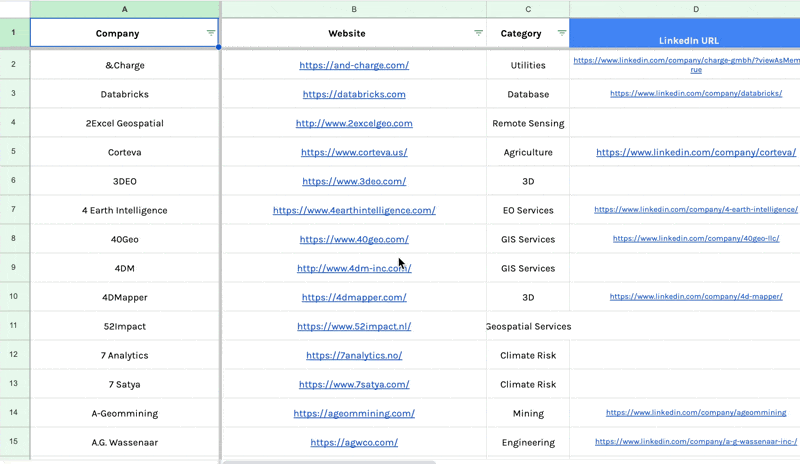
Task: Select the 7 Analytics company cell
Action: pyautogui.click(x=124, y=356)
